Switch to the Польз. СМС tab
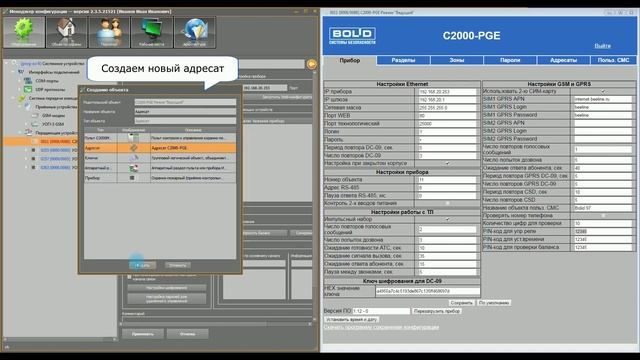This screenshot has height=360, width=640. (613, 60)
